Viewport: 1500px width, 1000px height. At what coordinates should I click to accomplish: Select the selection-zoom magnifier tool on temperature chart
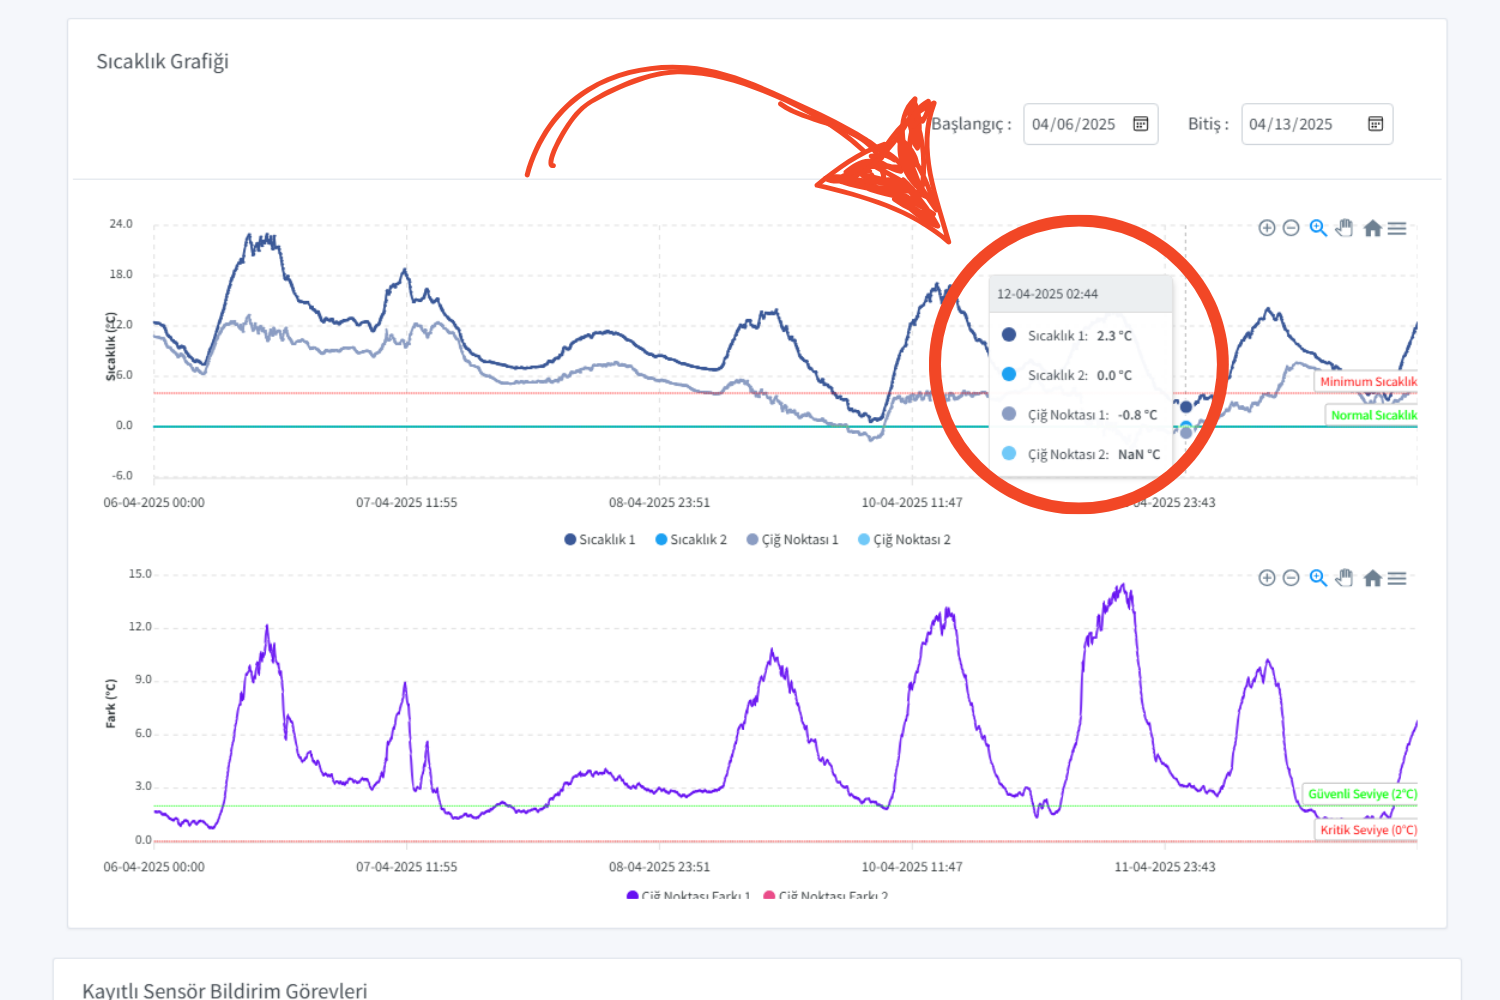1318,227
